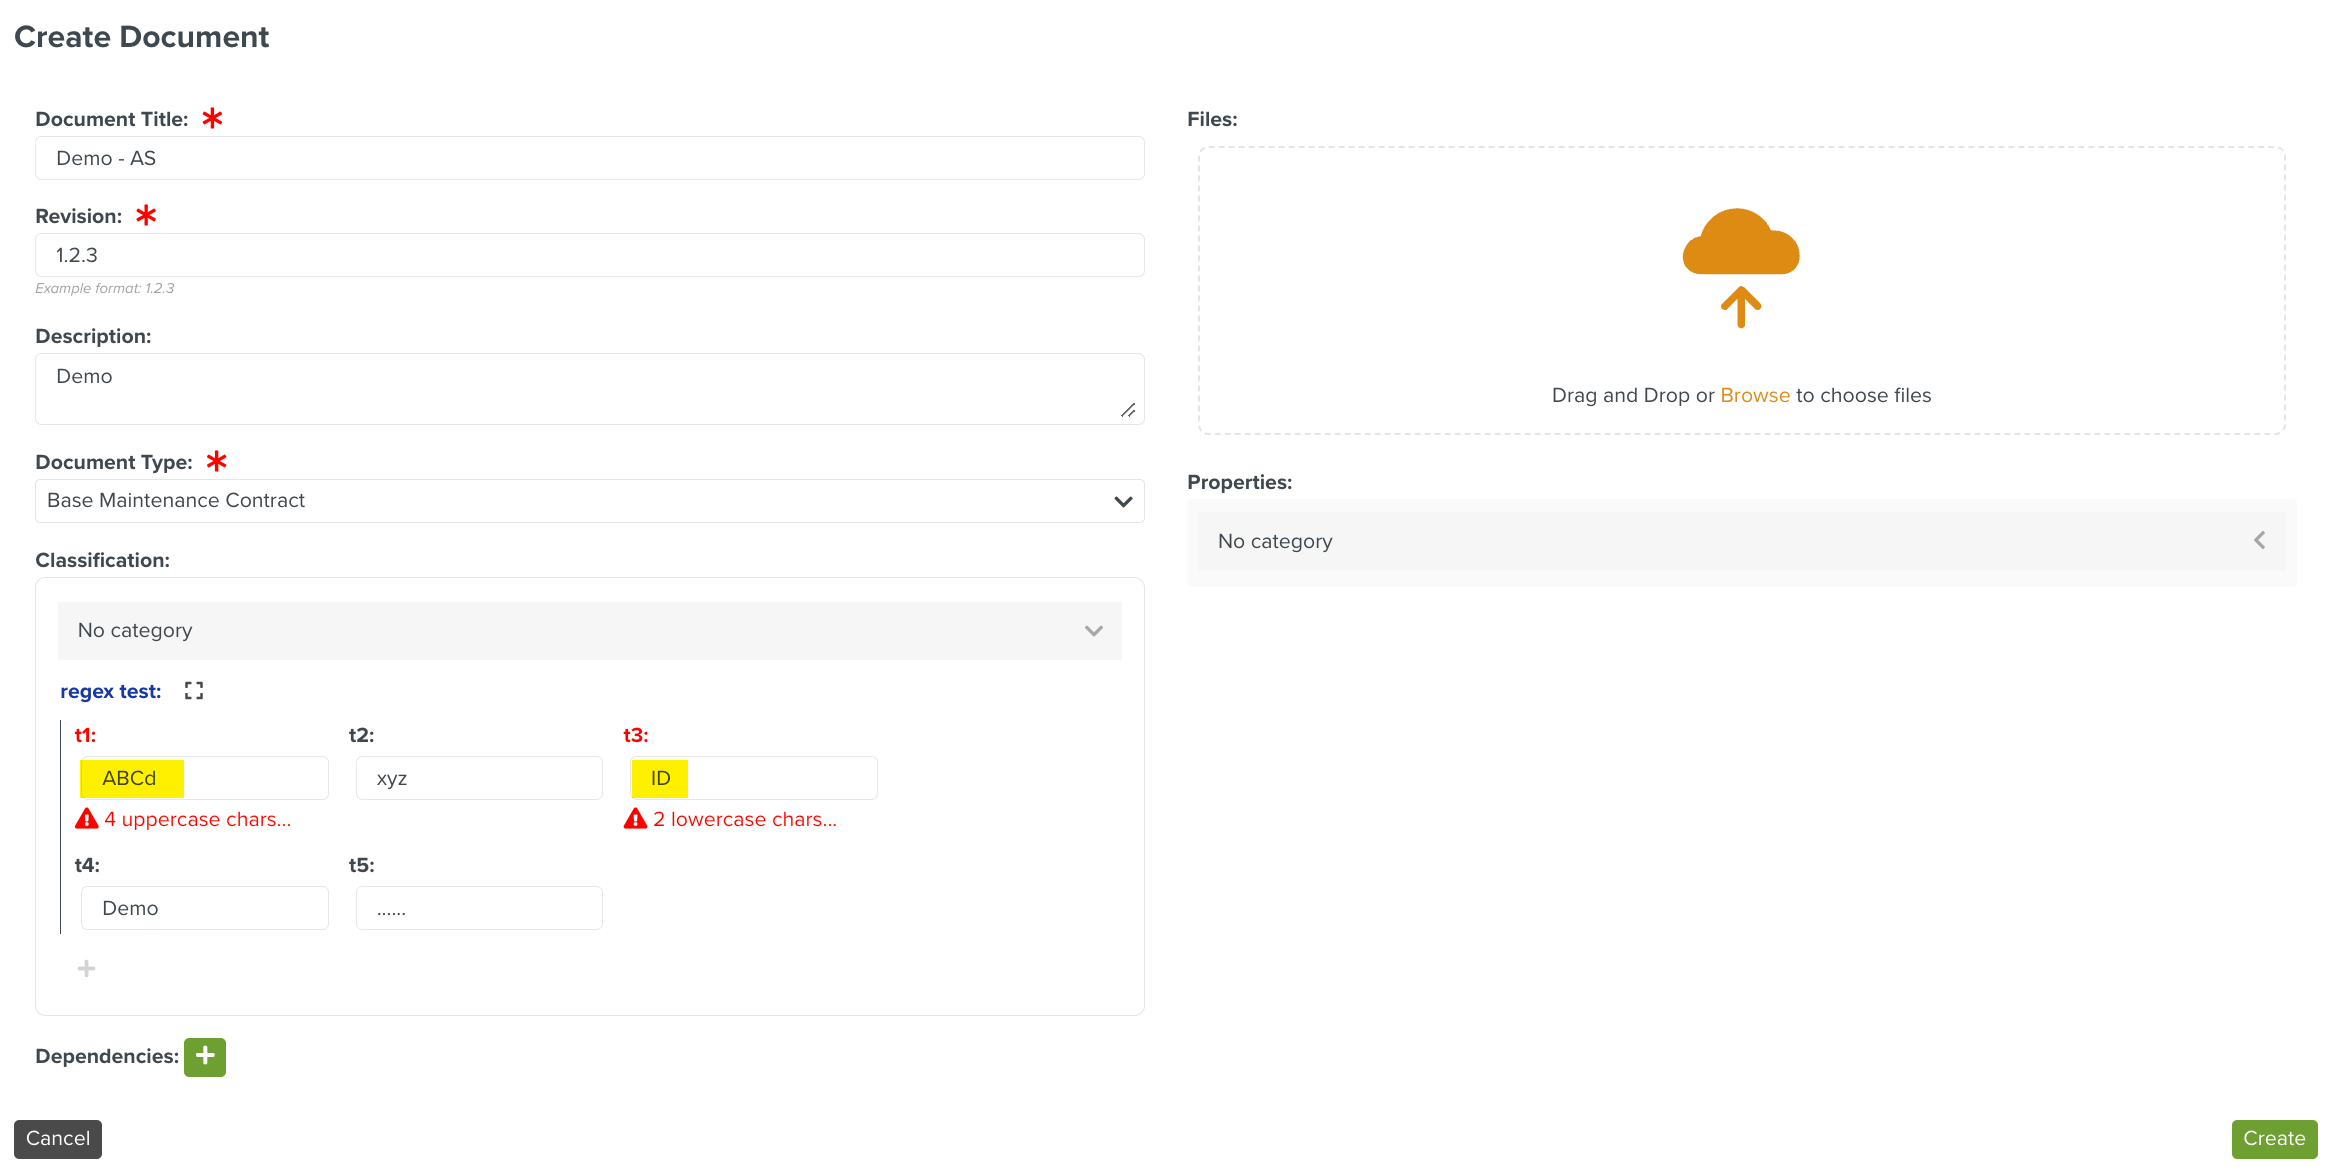Screen dimensions: 2330x1174
Task: Click the t2 field containing xyz
Action: (479, 778)
